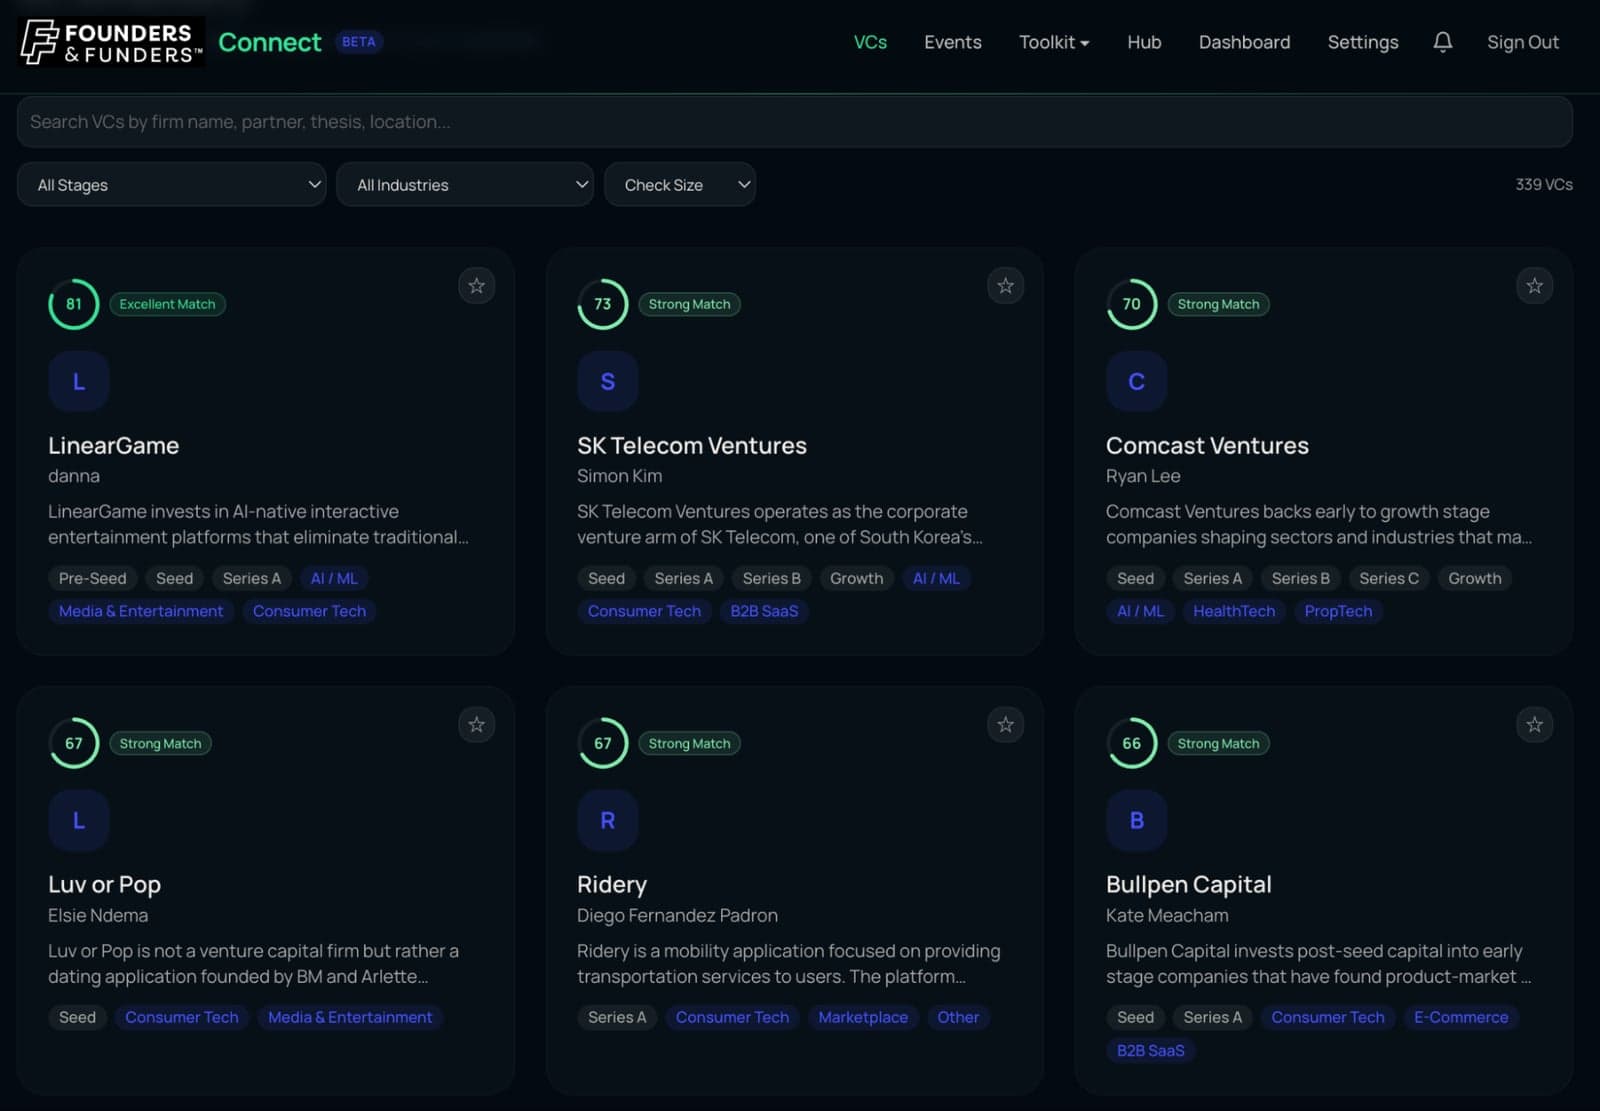Click Sign Out
1600x1111 pixels.
[1523, 42]
